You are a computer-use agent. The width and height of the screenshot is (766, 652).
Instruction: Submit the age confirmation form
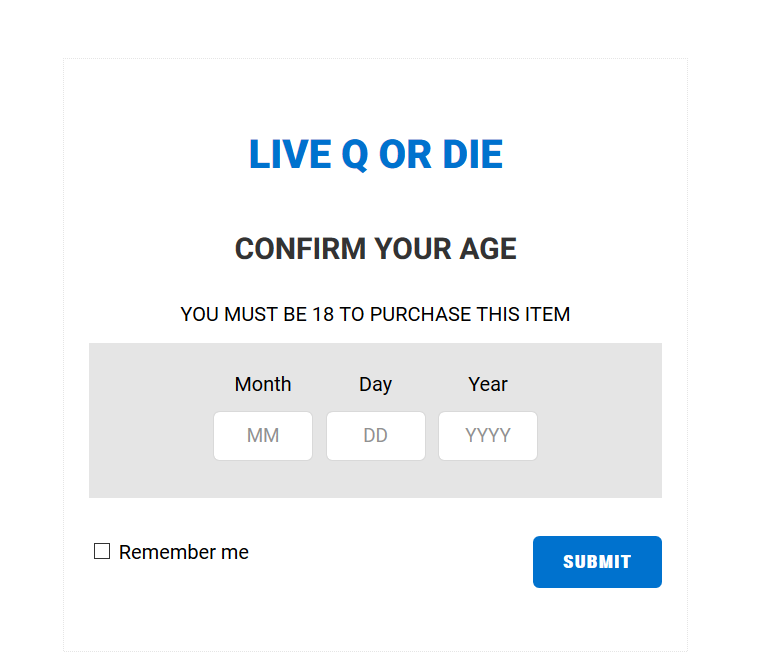pos(597,562)
